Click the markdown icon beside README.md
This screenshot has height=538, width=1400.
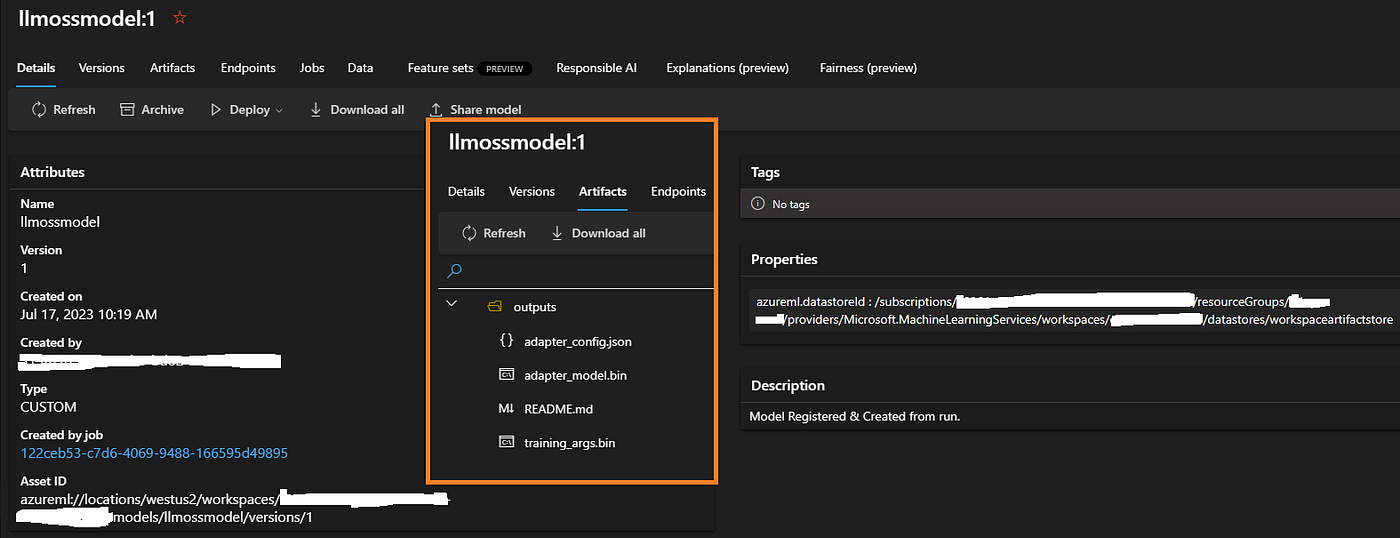tap(506, 409)
